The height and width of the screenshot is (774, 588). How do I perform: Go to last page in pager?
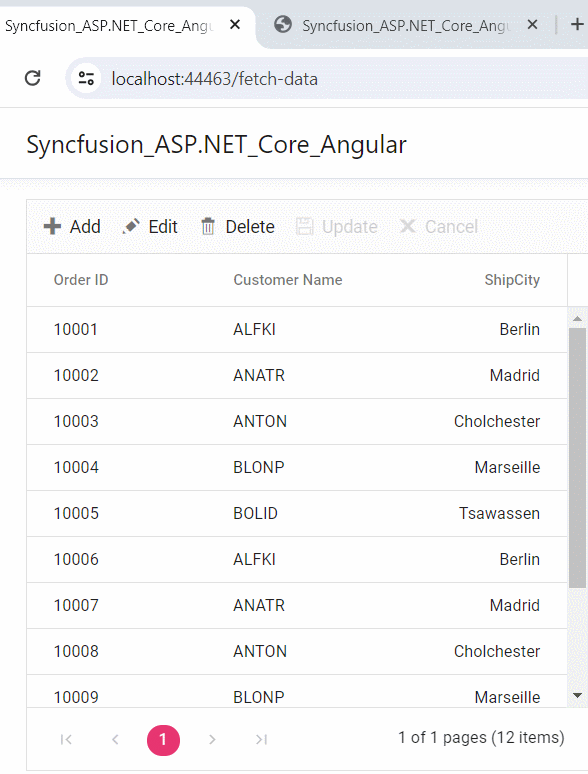(261, 739)
